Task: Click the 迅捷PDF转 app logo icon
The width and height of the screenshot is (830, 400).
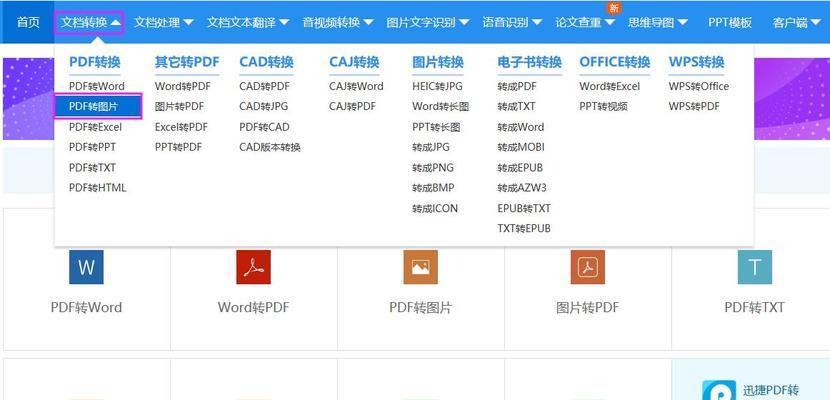Action: click(x=718, y=390)
